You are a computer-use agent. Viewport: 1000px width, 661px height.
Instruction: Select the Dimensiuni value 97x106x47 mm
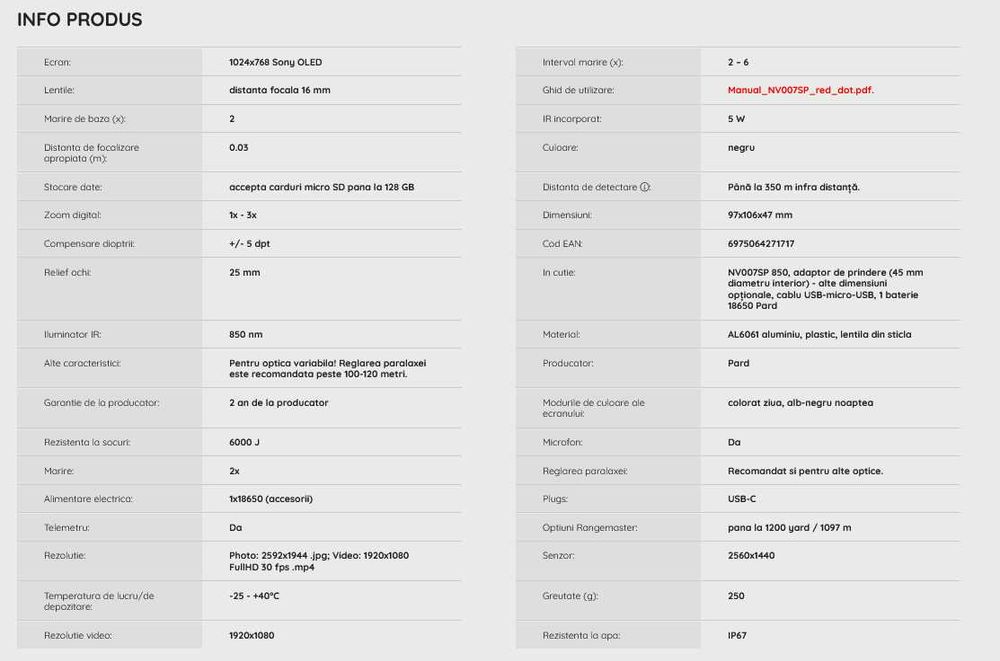point(760,215)
